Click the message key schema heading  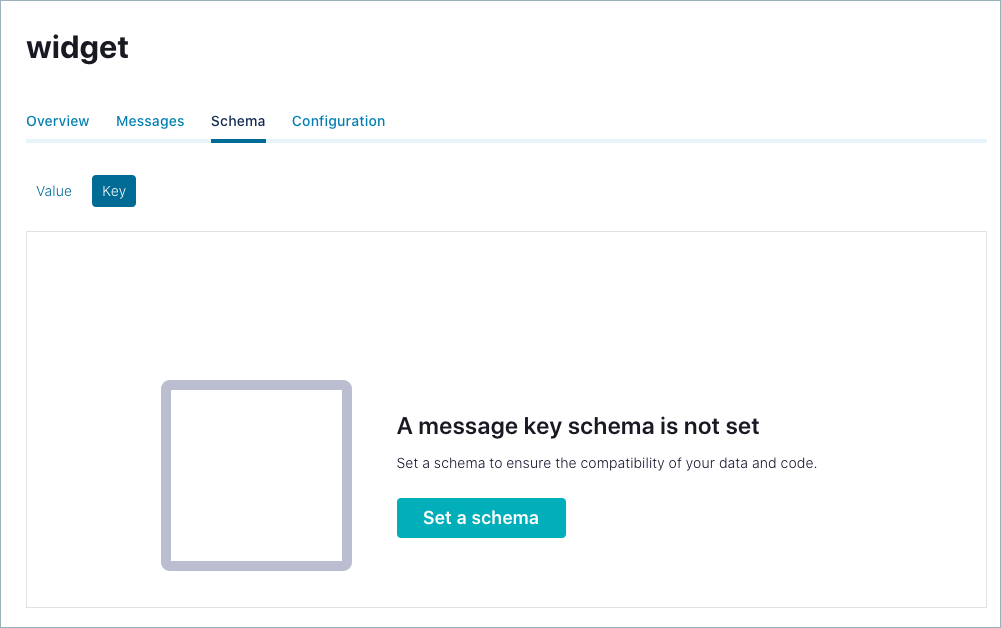[578, 425]
